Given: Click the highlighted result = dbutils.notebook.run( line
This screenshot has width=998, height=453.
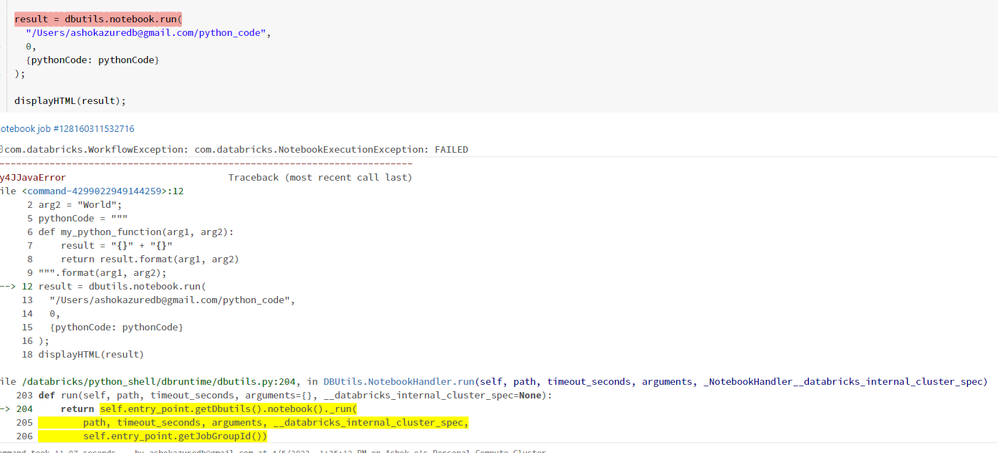Looking at the screenshot, I should click(98, 19).
